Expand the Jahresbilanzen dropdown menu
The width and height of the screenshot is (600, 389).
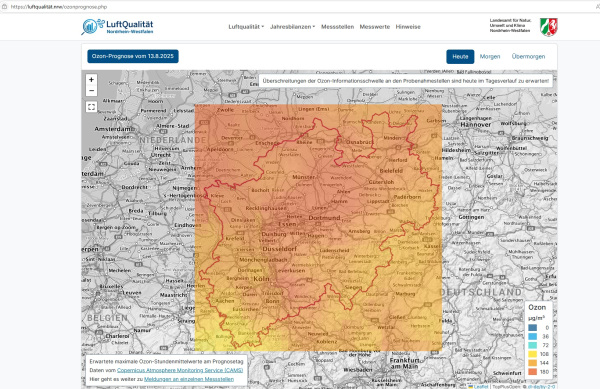pyautogui.click(x=292, y=27)
